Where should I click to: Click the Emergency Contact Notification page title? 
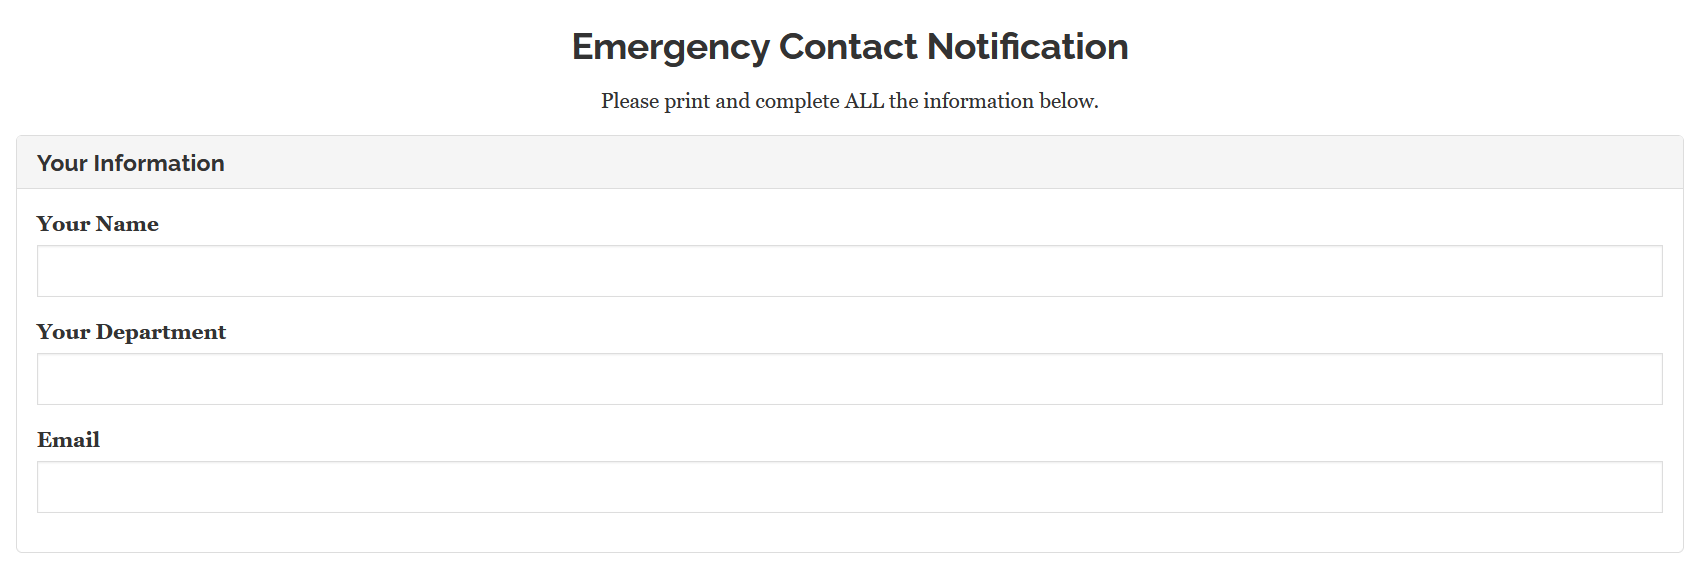pyautogui.click(x=849, y=47)
